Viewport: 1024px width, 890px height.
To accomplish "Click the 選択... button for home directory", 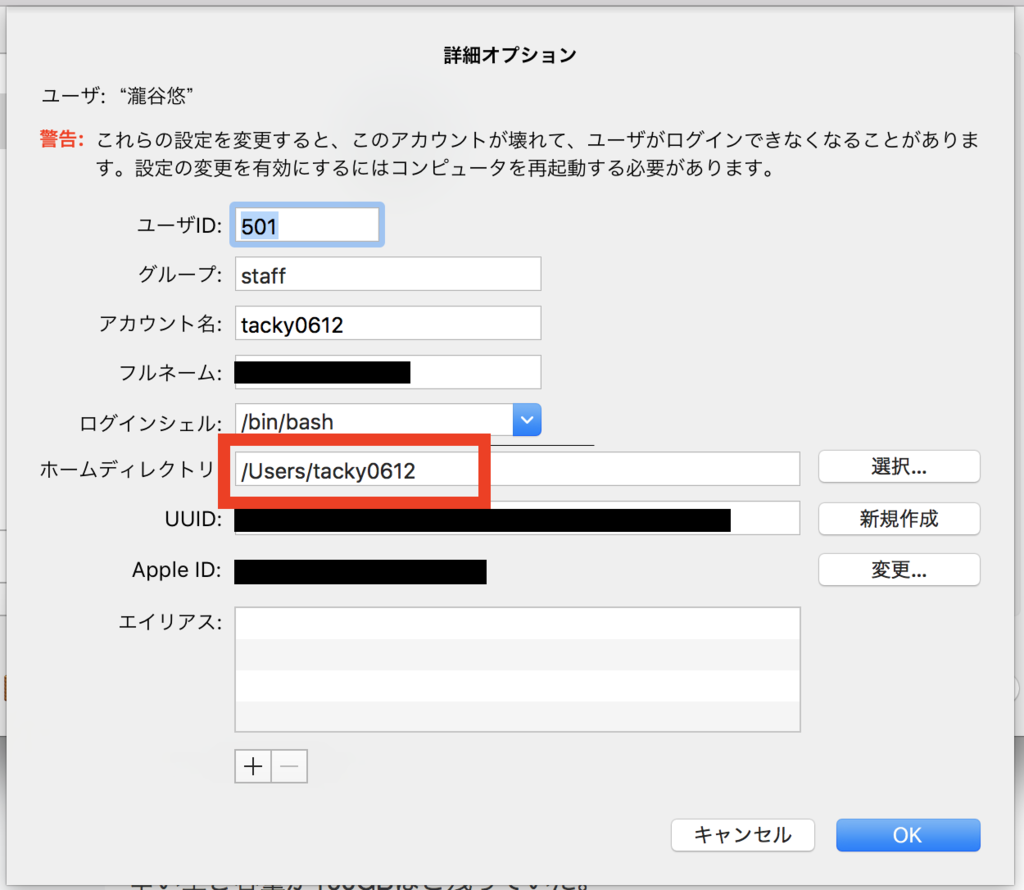I will pyautogui.click(x=899, y=466).
